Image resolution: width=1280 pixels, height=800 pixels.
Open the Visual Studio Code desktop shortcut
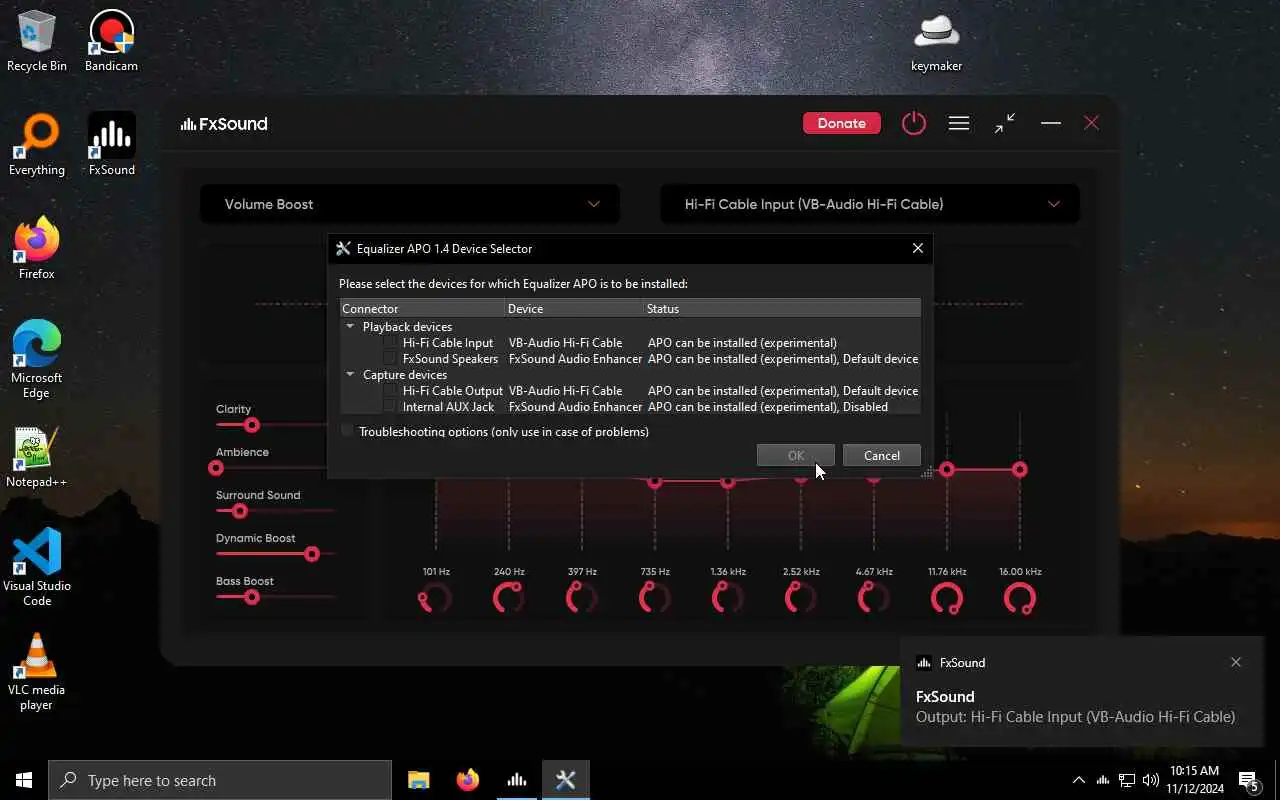point(37,567)
